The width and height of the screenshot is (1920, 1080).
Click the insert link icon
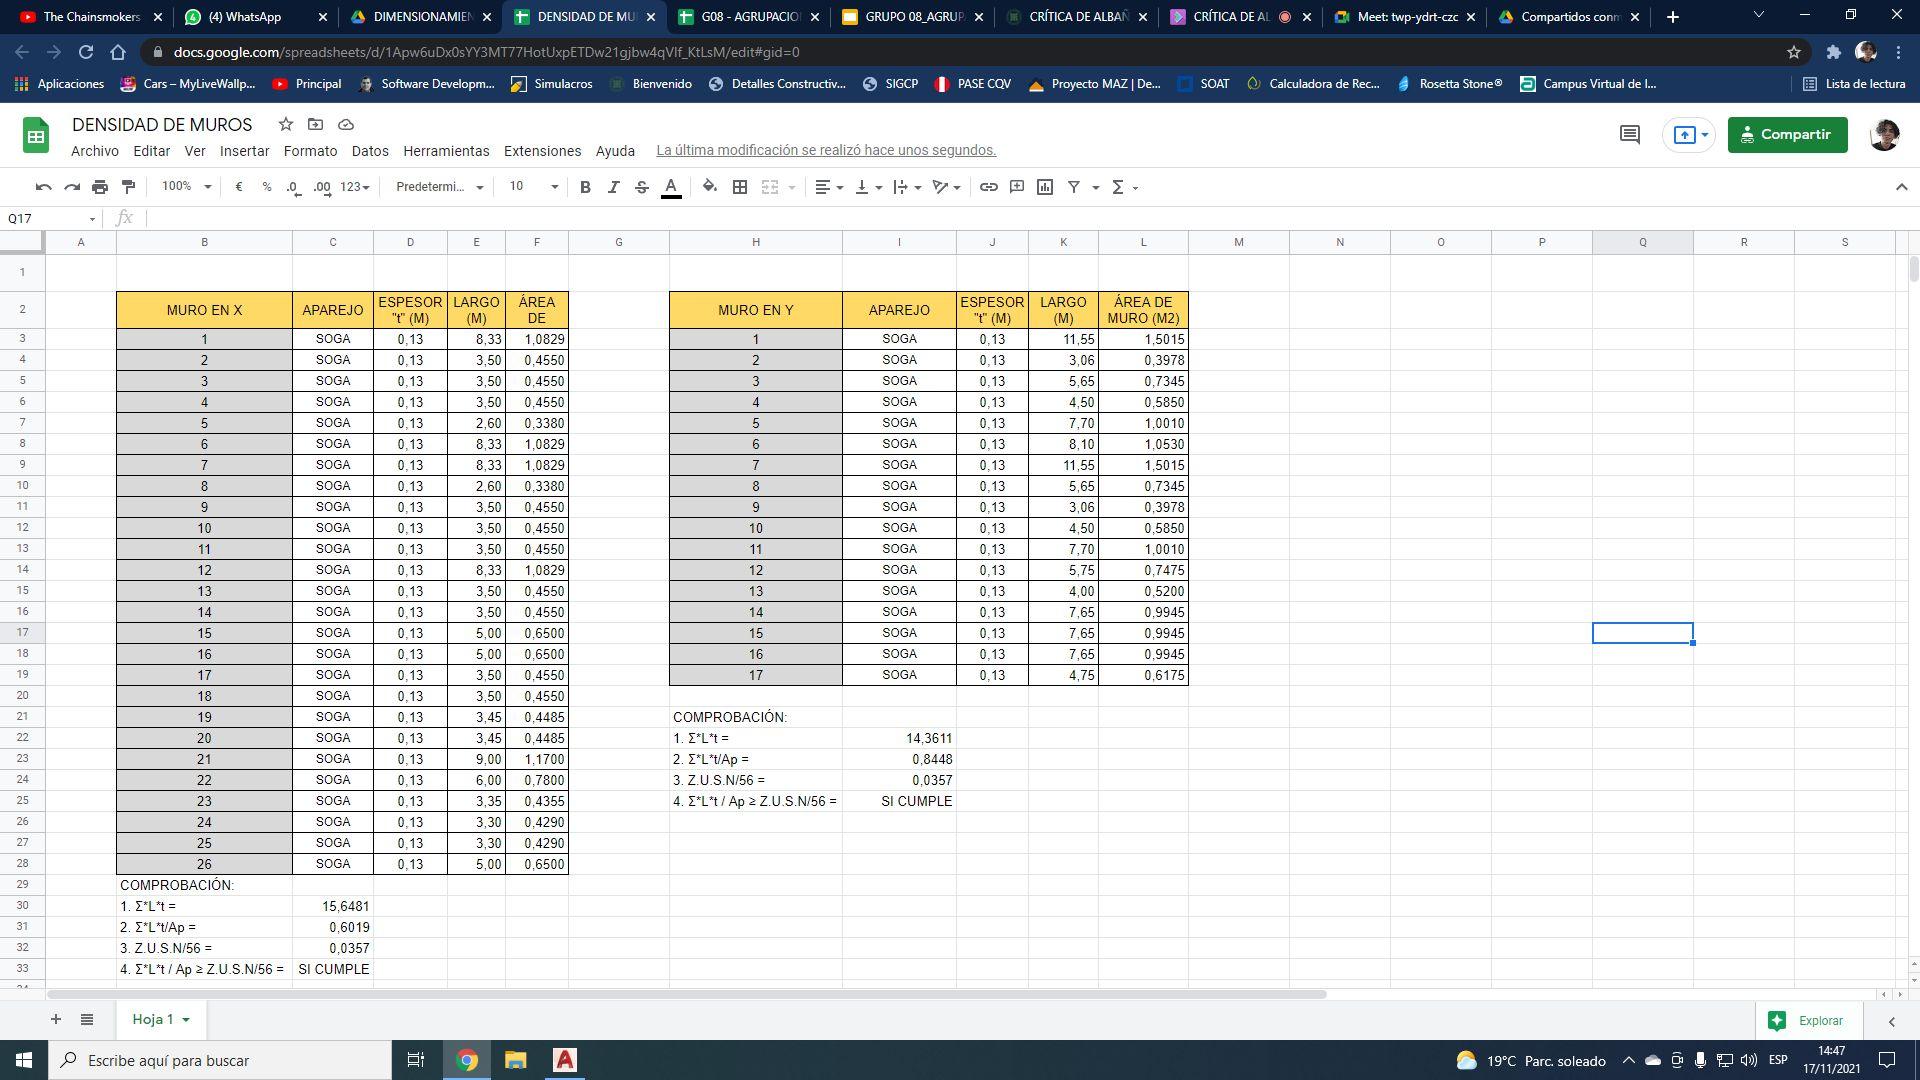[x=988, y=187]
